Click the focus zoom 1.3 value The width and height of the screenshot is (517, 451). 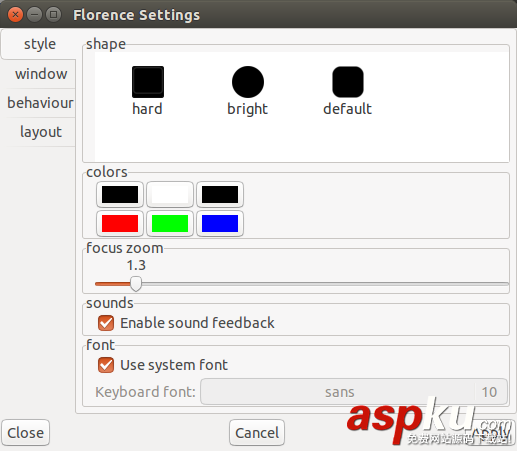coord(136,265)
